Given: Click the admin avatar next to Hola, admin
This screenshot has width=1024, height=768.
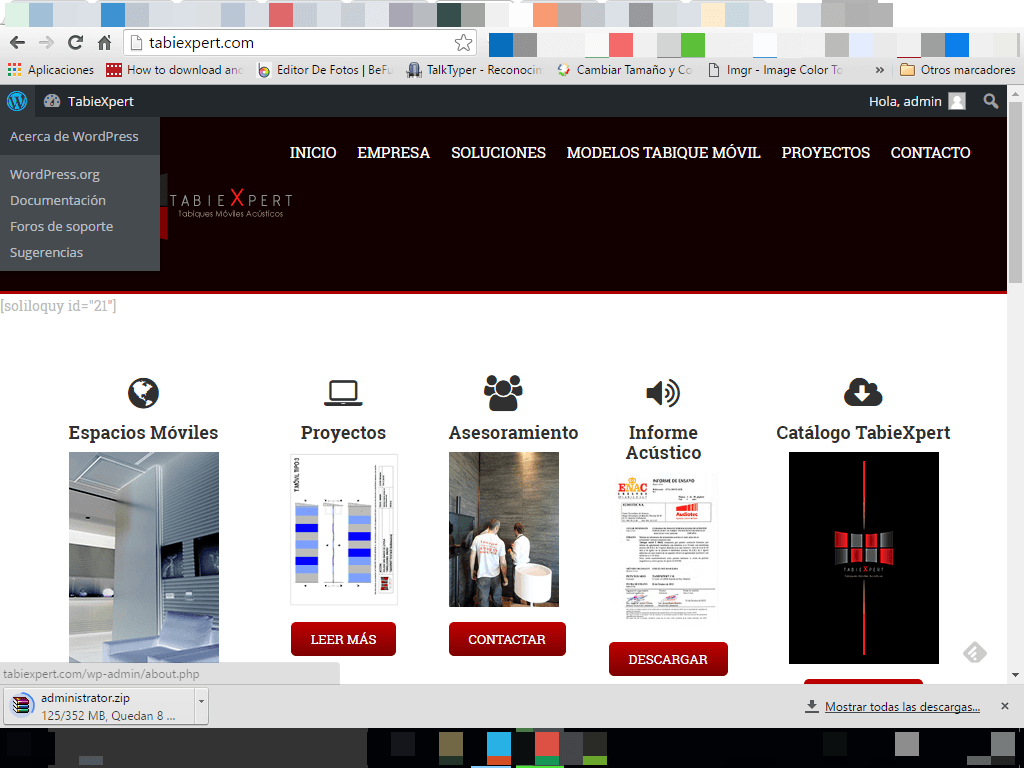Looking at the screenshot, I should (x=957, y=101).
